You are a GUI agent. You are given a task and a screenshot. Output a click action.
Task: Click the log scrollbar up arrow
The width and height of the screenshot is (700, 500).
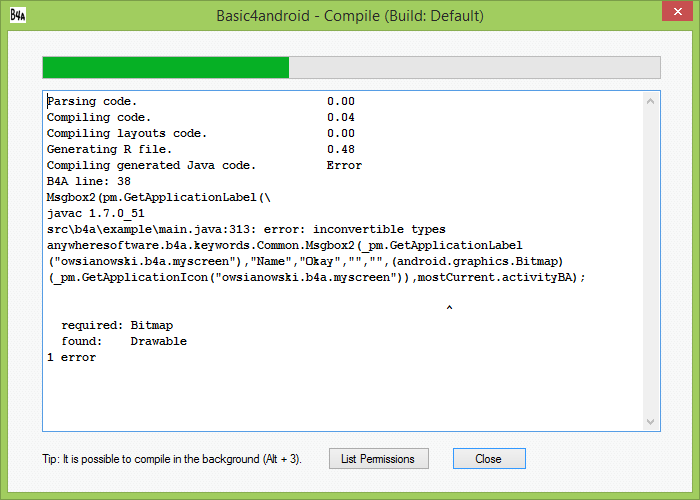(650, 101)
